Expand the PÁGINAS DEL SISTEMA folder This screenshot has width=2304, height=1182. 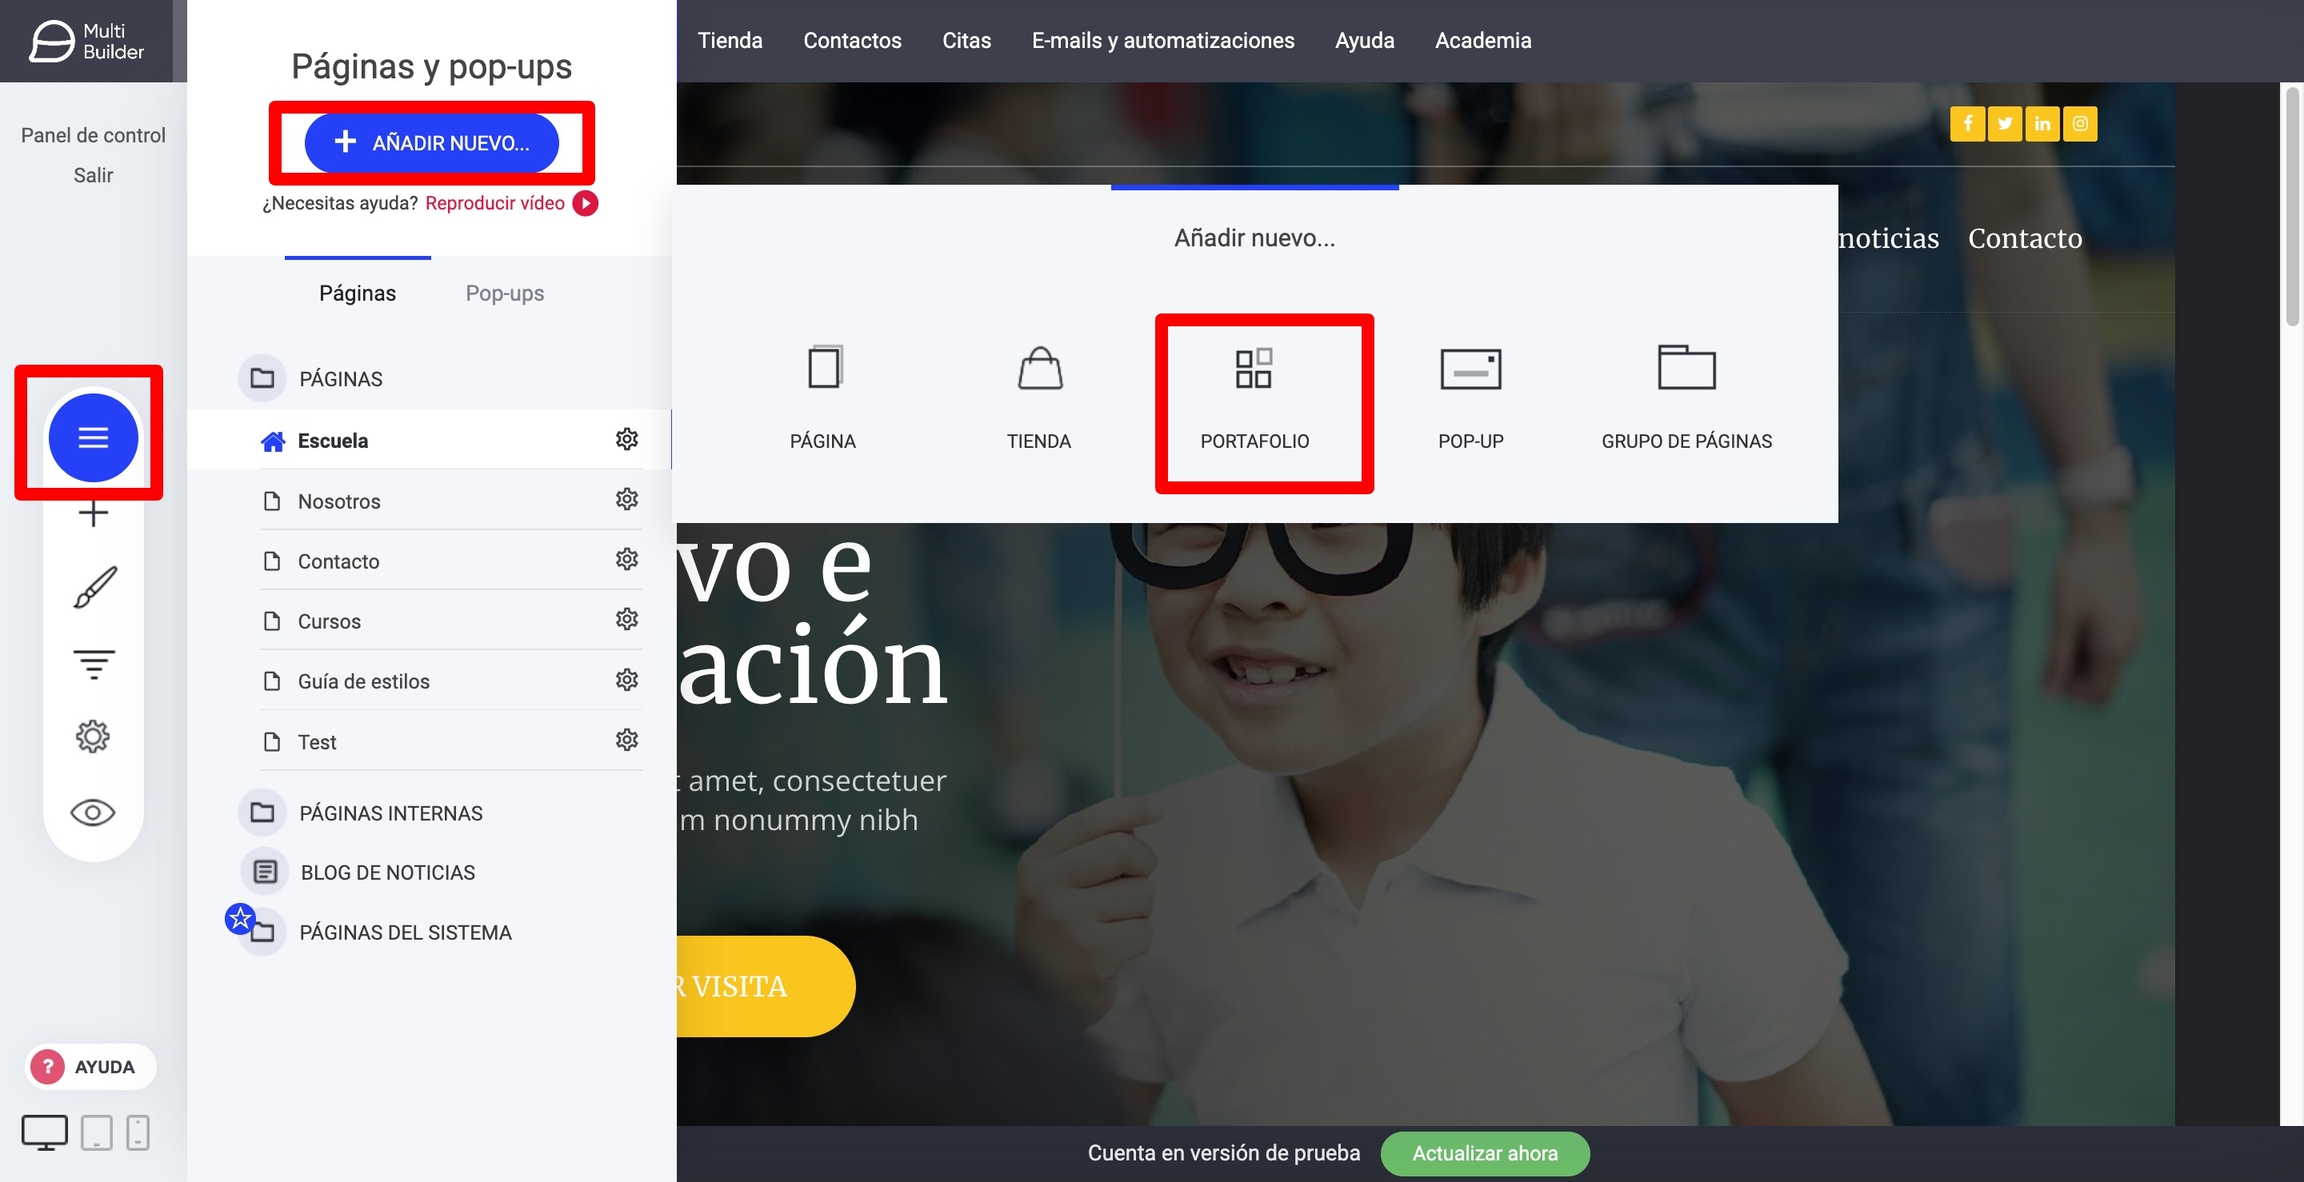click(x=404, y=932)
